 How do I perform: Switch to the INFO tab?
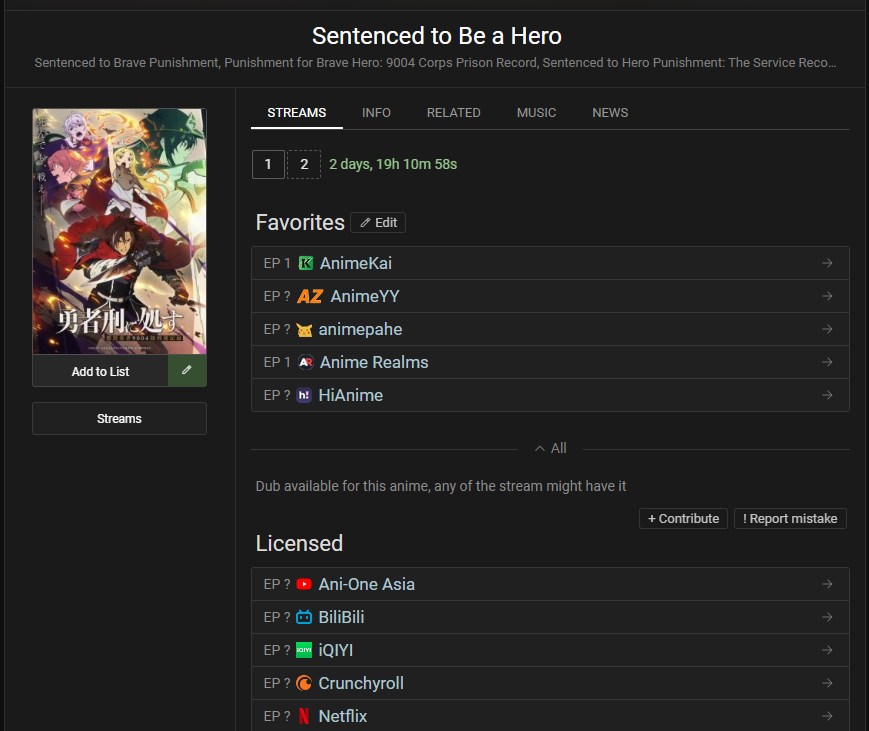[376, 112]
